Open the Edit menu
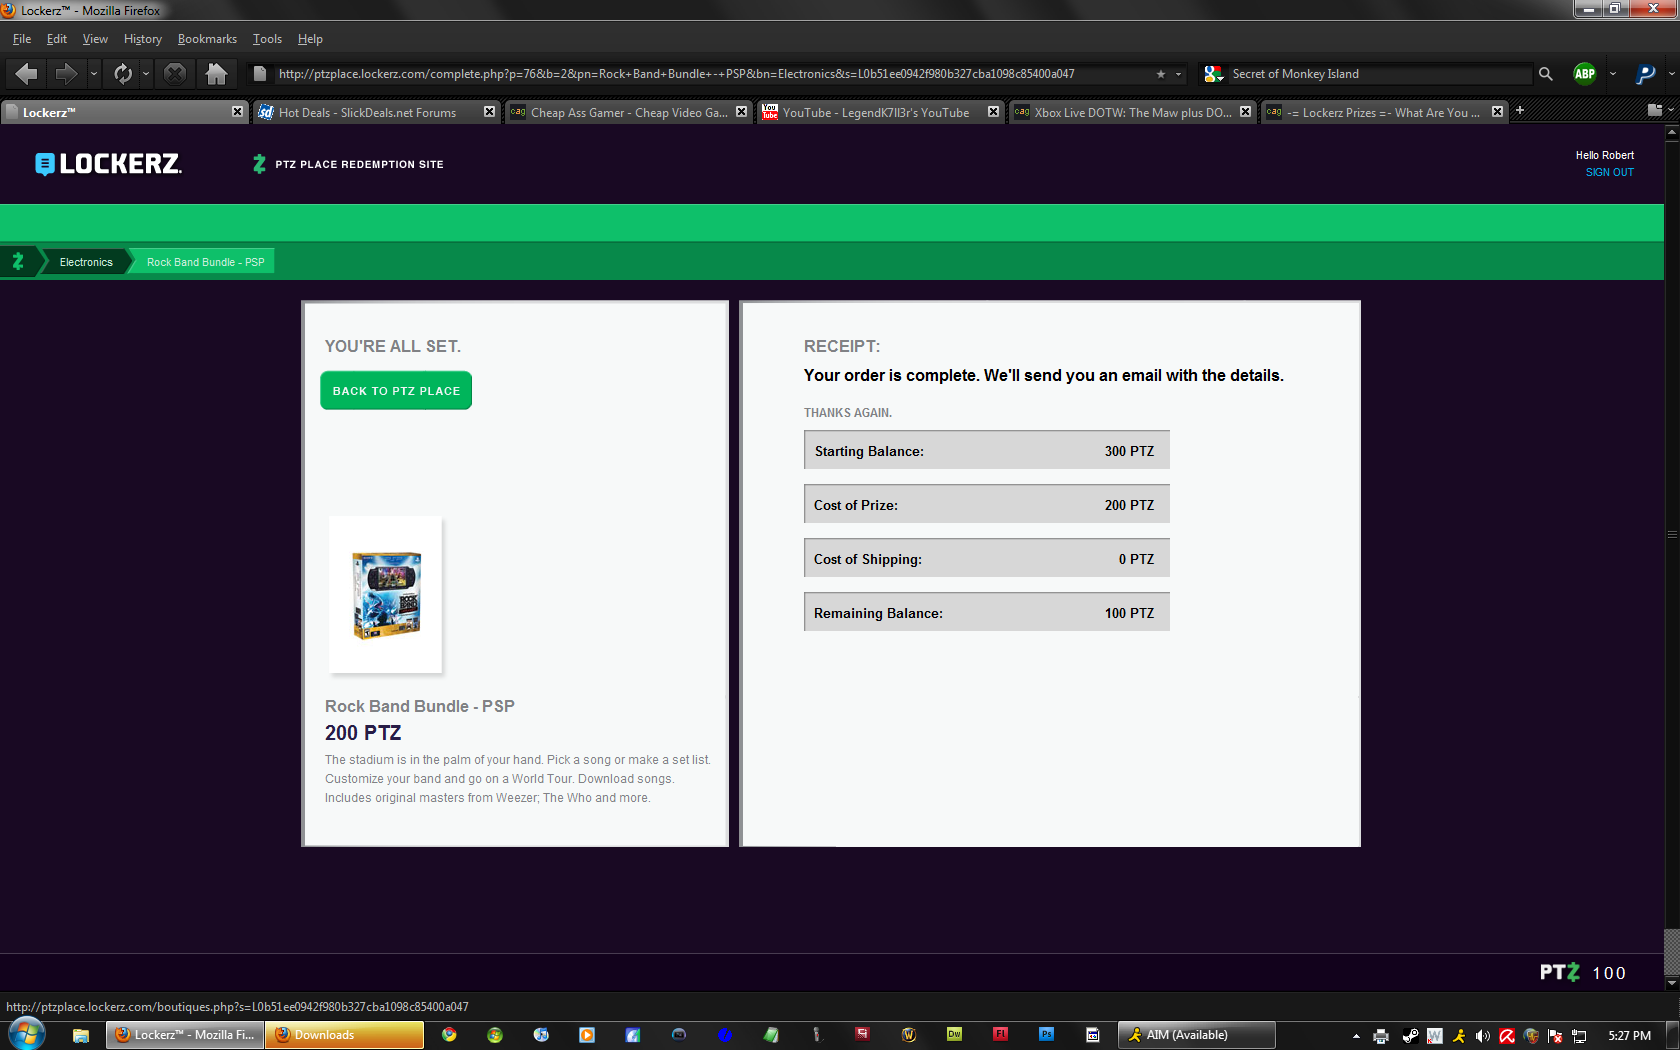This screenshot has width=1680, height=1050. click(x=57, y=39)
